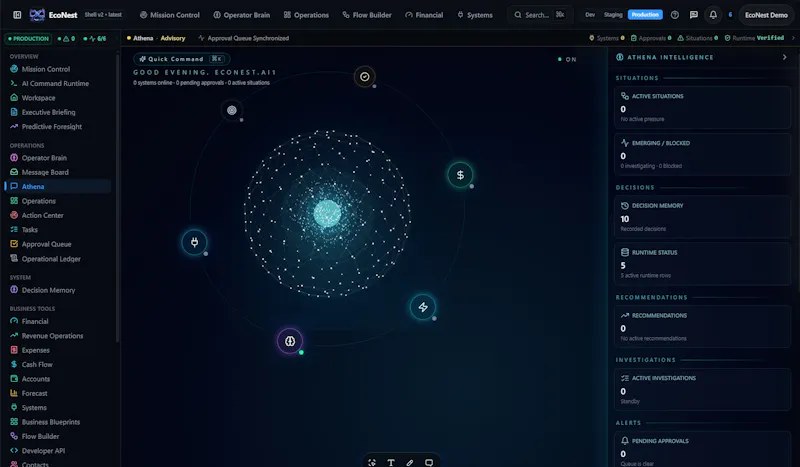Open Financial in top navigation
800x467 pixels.
click(424, 15)
